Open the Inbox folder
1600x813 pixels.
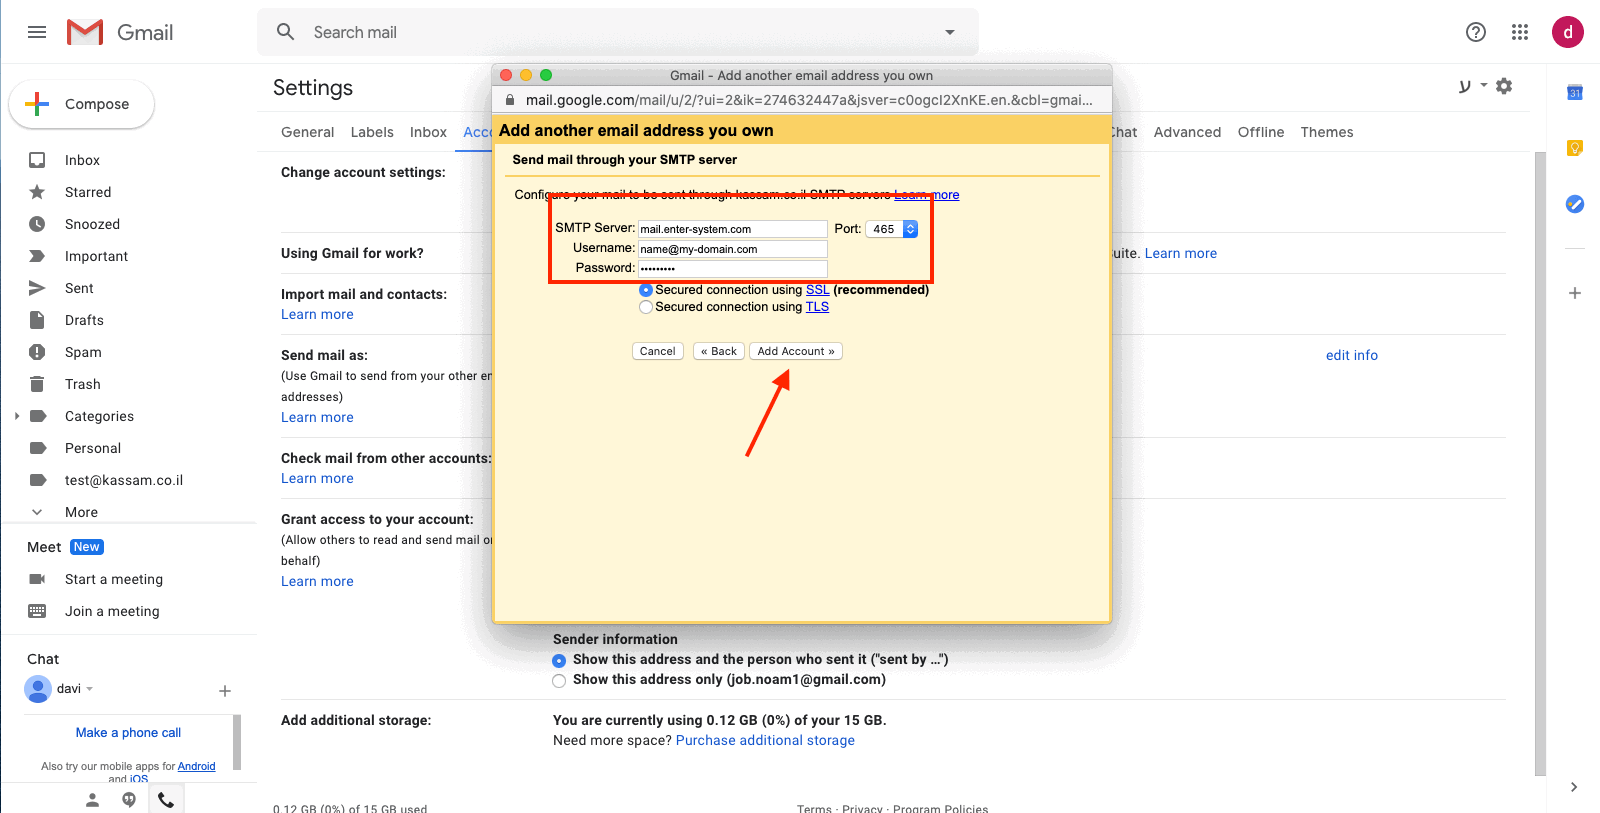pyautogui.click(x=82, y=160)
